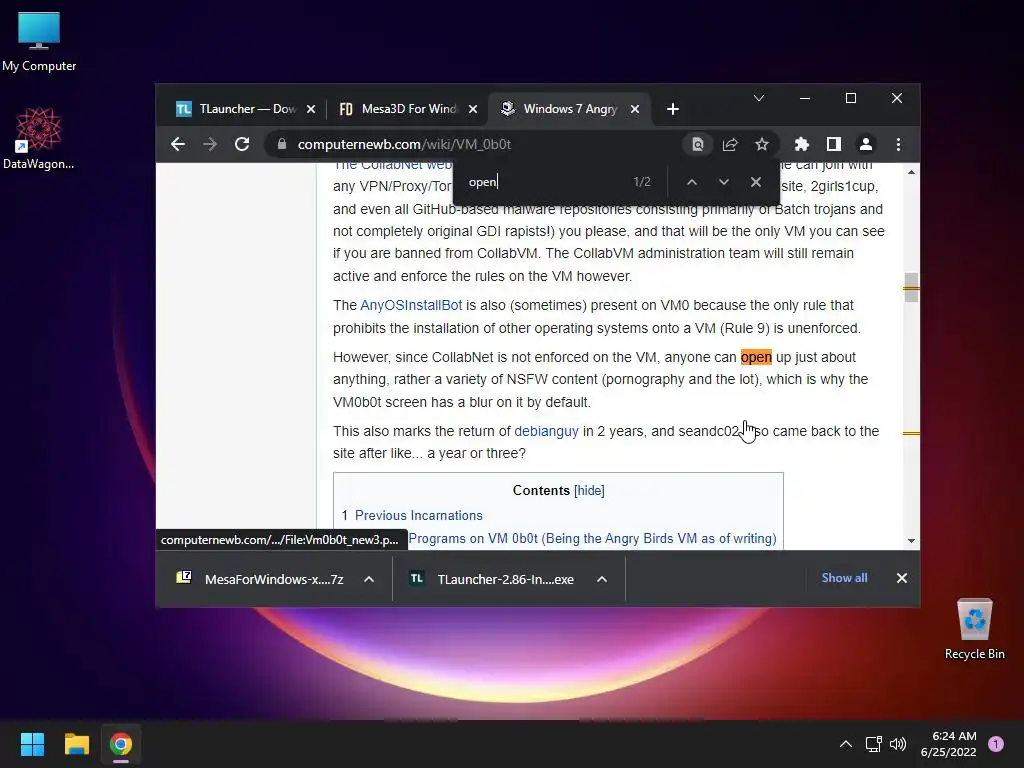
Task: Go to previous find match
Action: (x=692, y=182)
